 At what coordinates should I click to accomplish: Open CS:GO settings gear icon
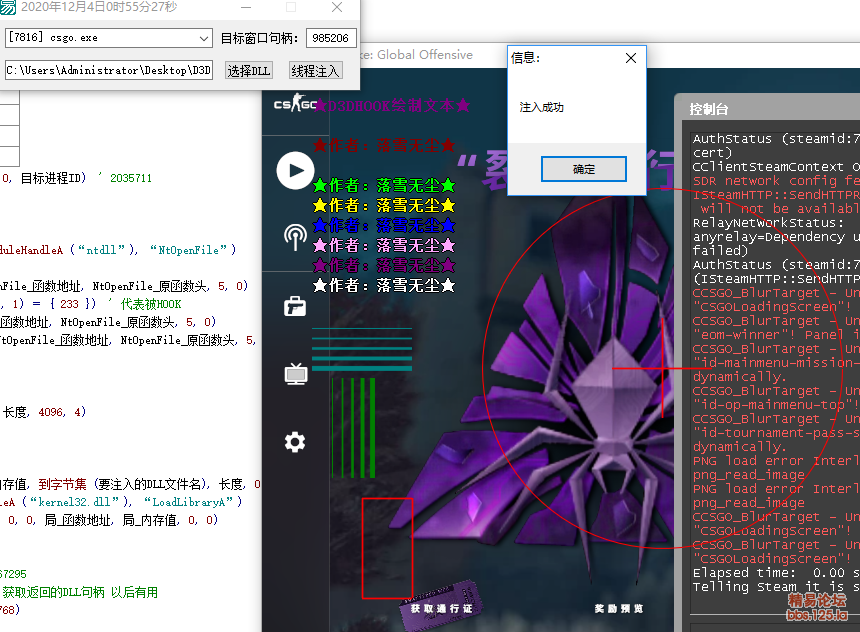295,442
